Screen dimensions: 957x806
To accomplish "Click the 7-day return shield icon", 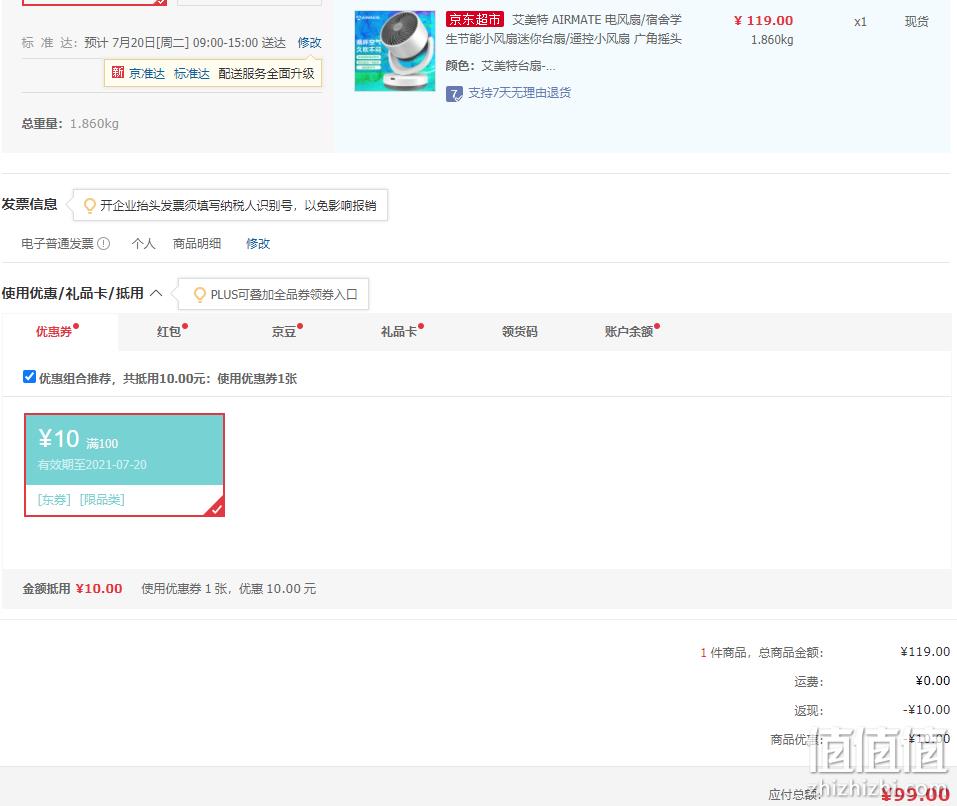I will tap(454, 93).
